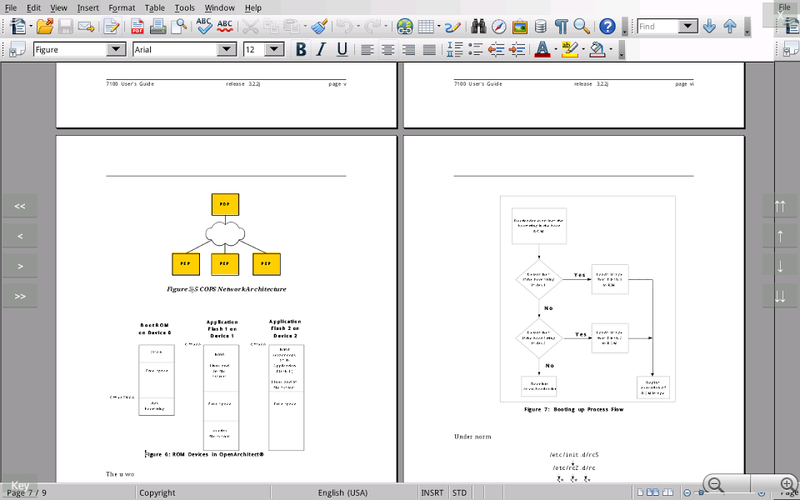
Task: Align text left
Action: point(367,49)
